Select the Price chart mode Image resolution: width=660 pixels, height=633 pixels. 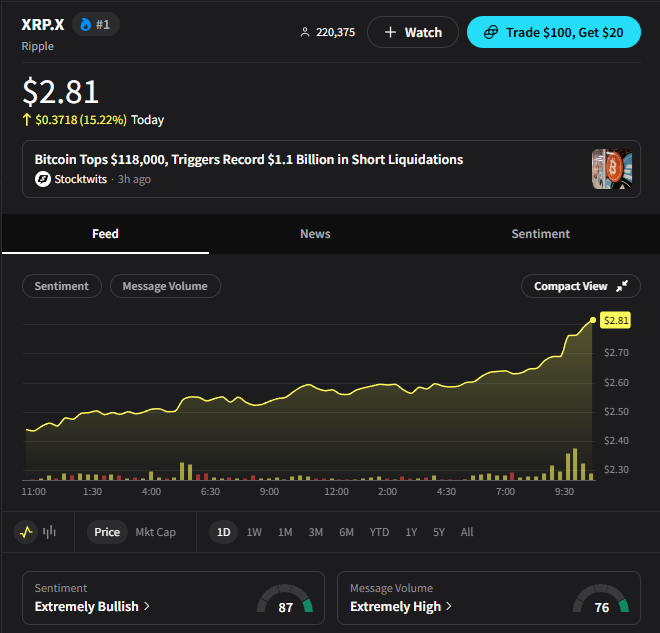tap(107, 532)
